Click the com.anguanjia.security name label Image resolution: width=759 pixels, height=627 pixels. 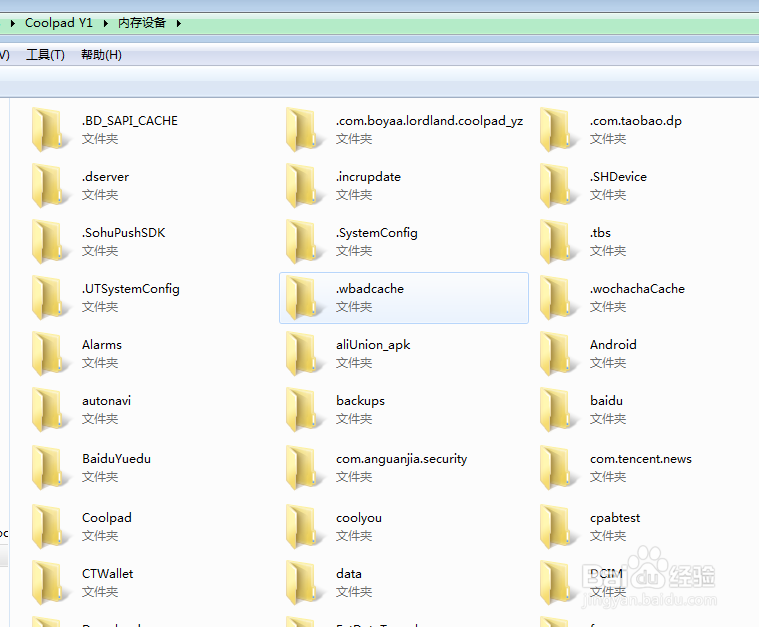(402, 459)
